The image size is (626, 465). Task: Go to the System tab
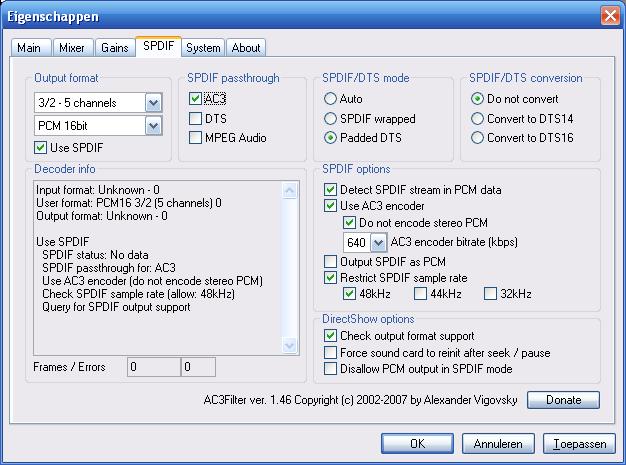203,48
